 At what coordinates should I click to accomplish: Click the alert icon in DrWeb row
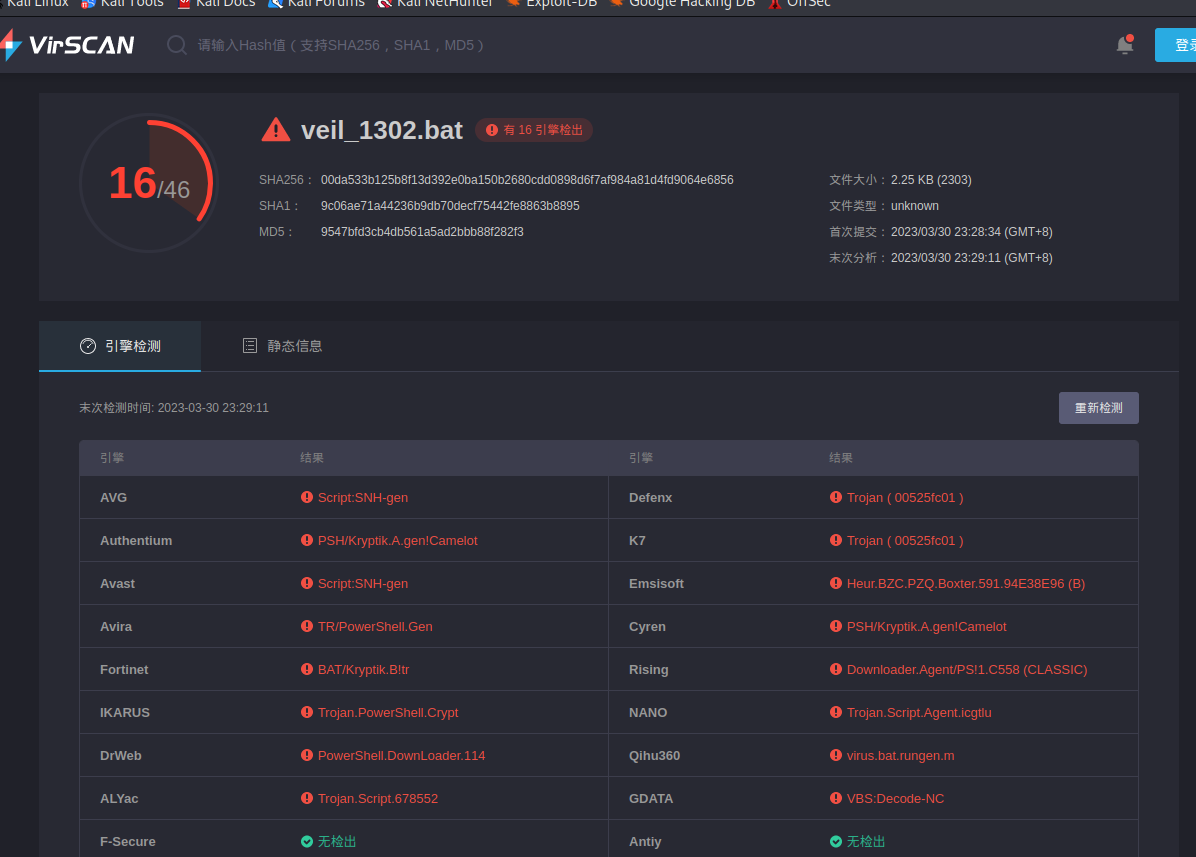307,756
